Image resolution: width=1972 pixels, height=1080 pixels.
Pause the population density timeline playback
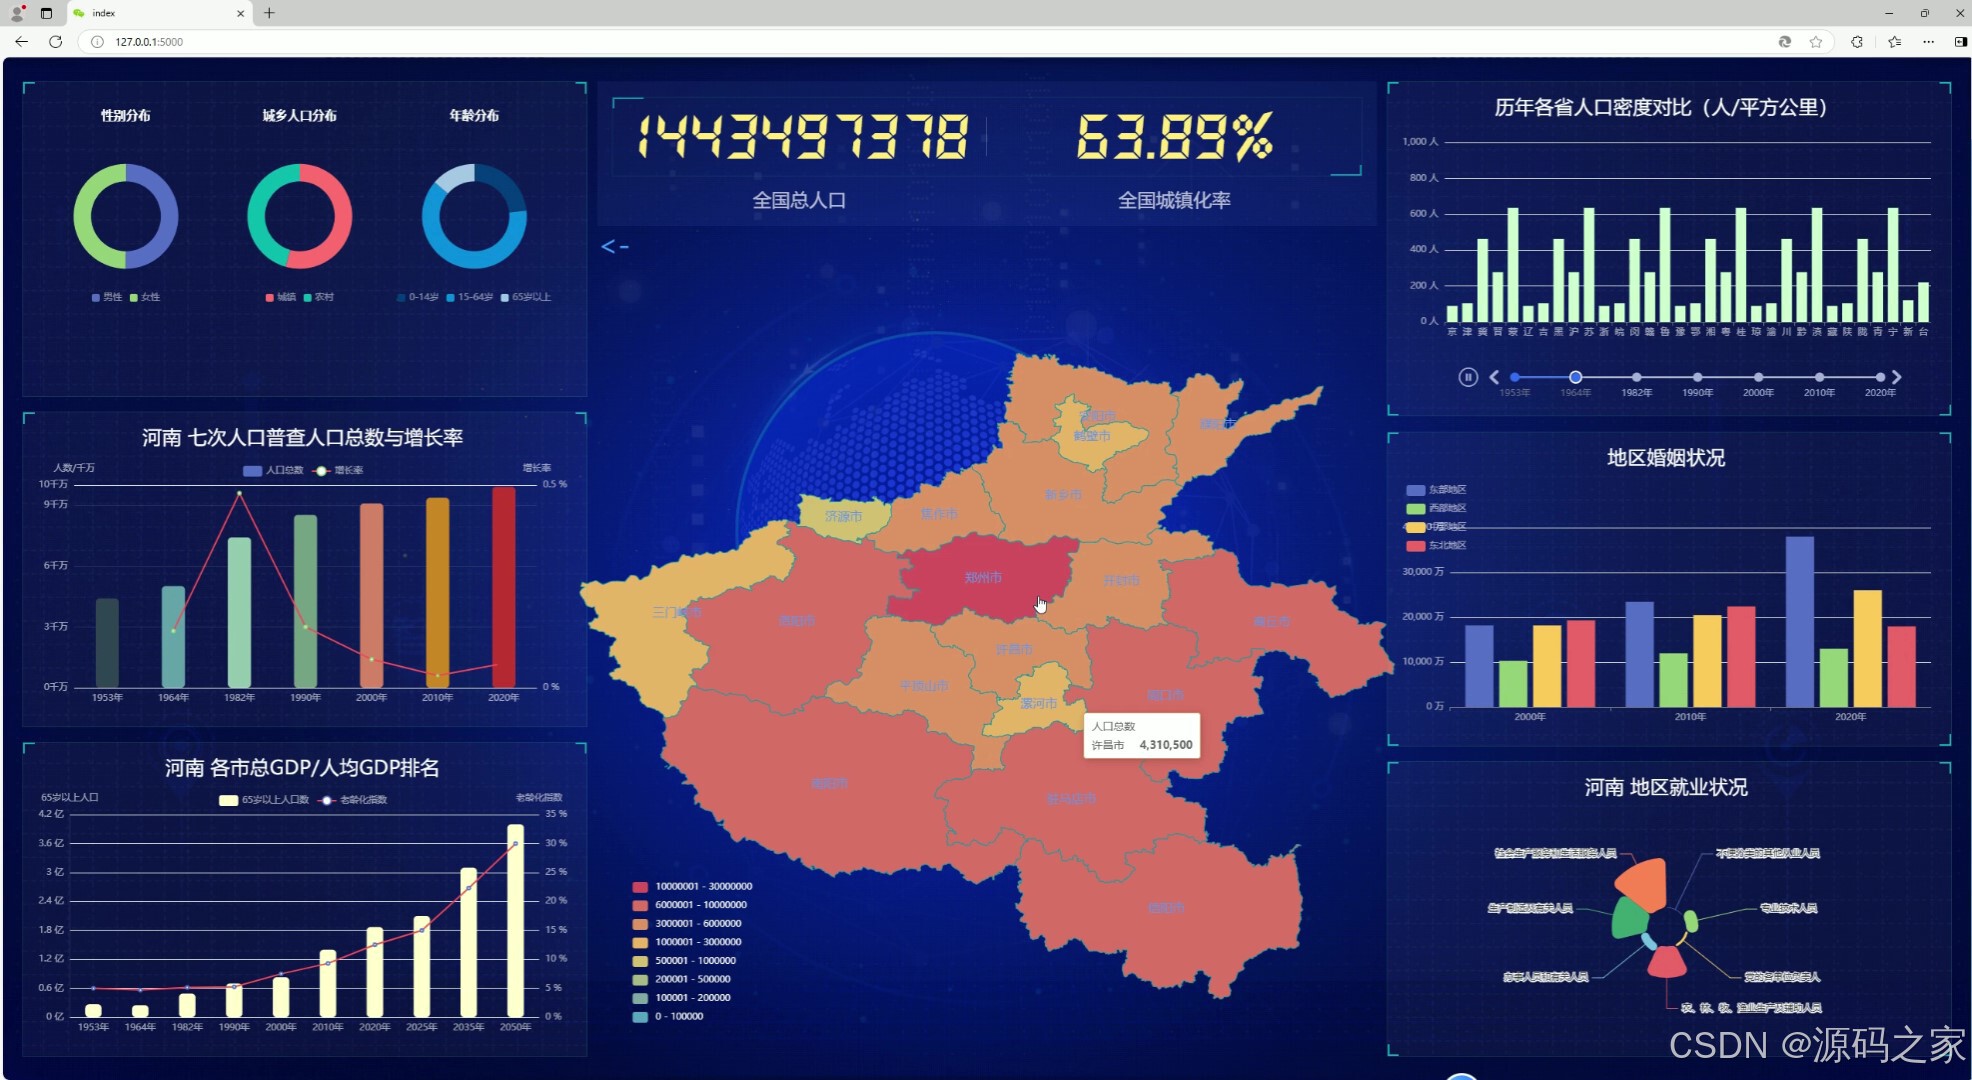click(1467, 377)
